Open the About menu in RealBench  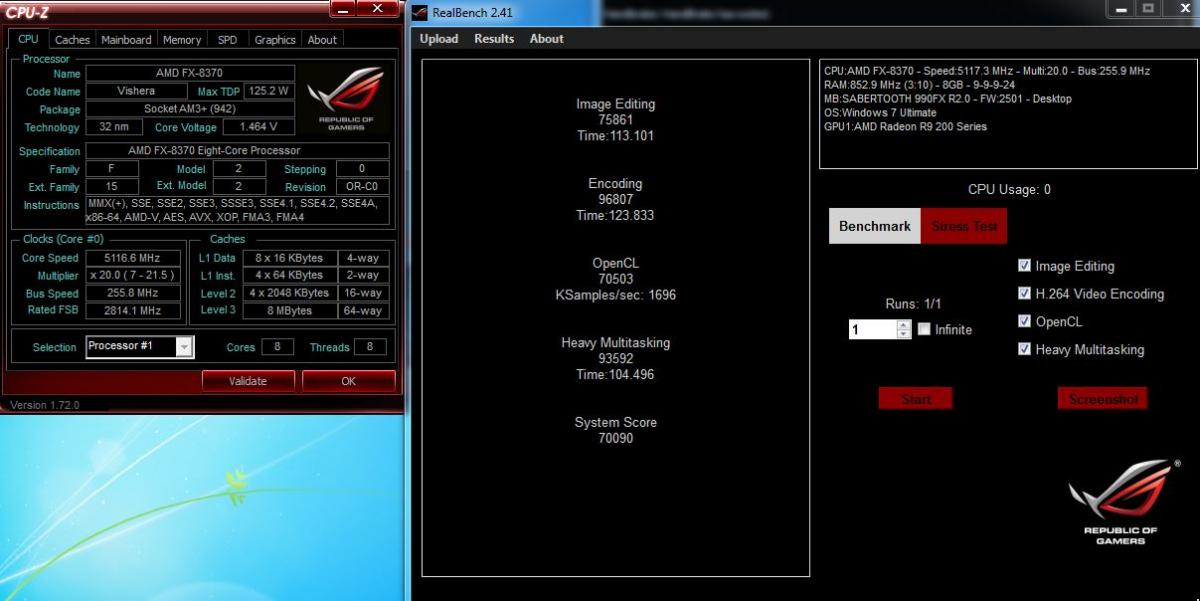[546, 39]
